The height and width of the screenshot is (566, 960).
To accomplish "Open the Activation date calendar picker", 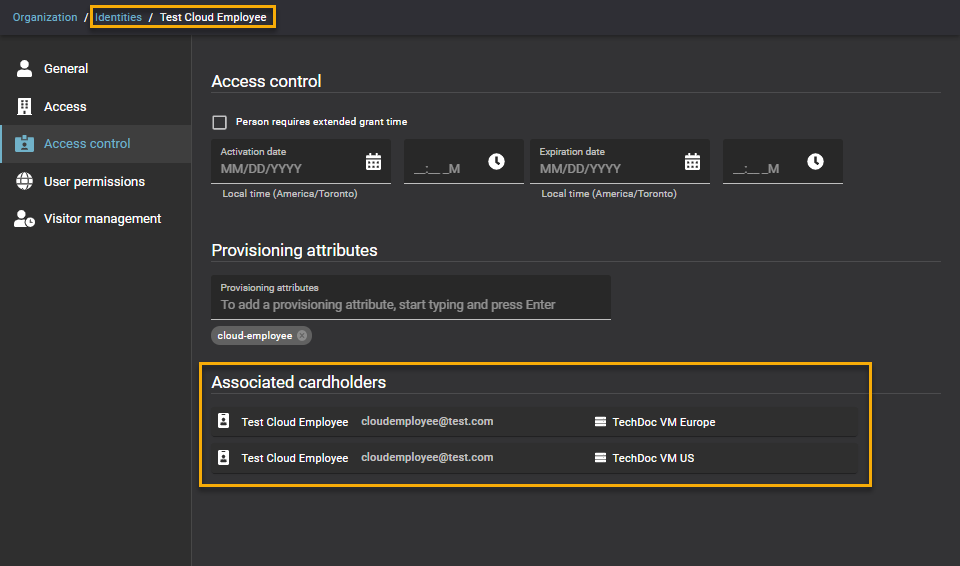I will (373, 162).
